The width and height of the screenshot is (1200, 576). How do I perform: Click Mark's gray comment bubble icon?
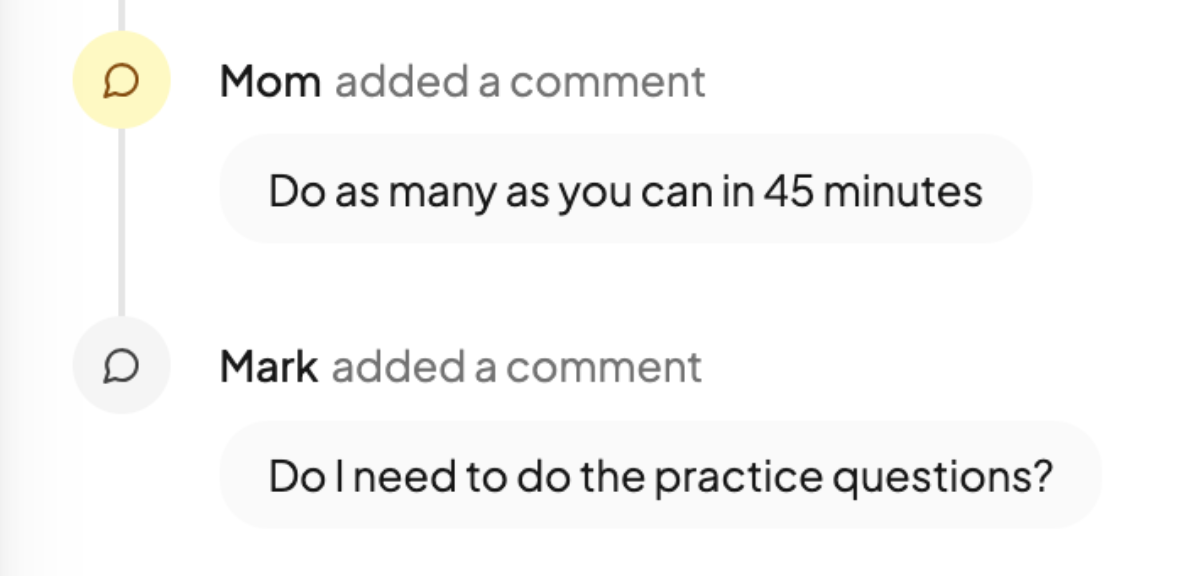tap(121, 367)
